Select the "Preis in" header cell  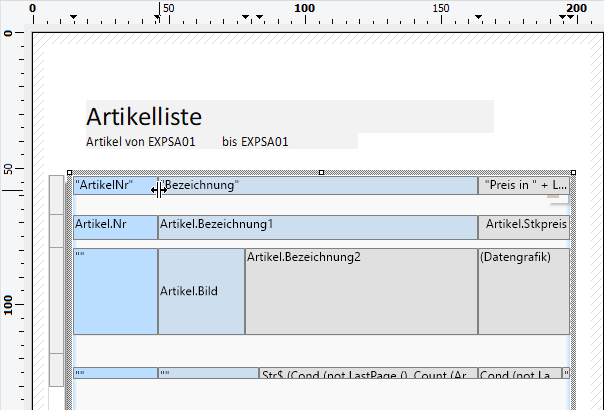[524, 186]
